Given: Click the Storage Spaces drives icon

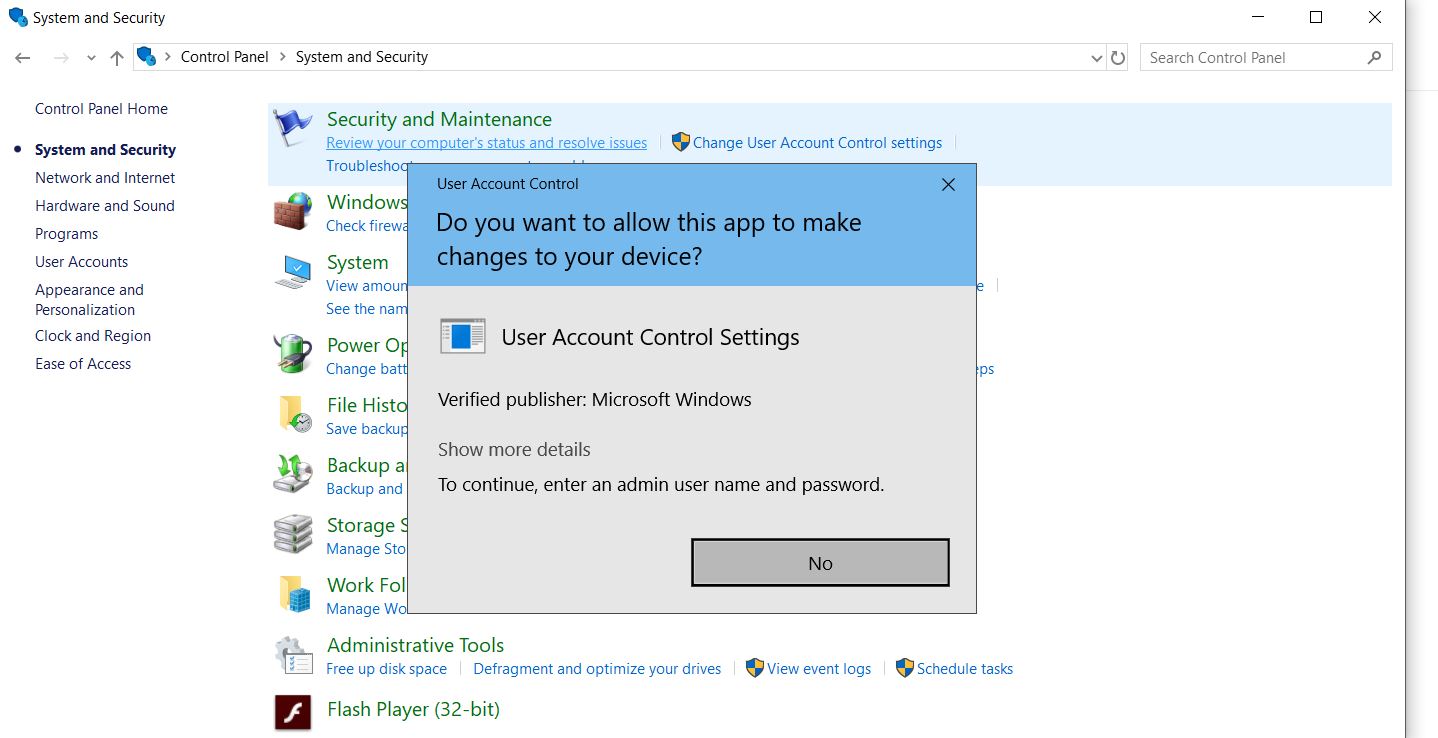Looking at the screenshot, I should click(293, 534).
